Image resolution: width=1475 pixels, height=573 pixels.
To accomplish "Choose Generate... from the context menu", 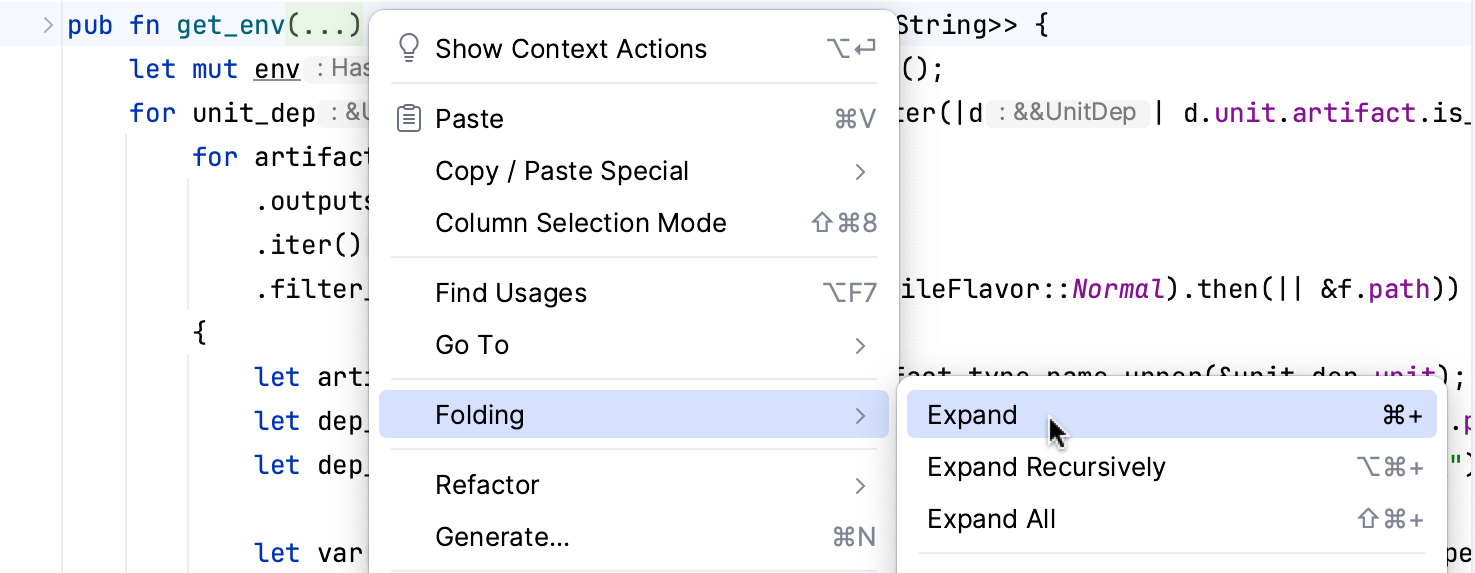I will tap(502, 537).
